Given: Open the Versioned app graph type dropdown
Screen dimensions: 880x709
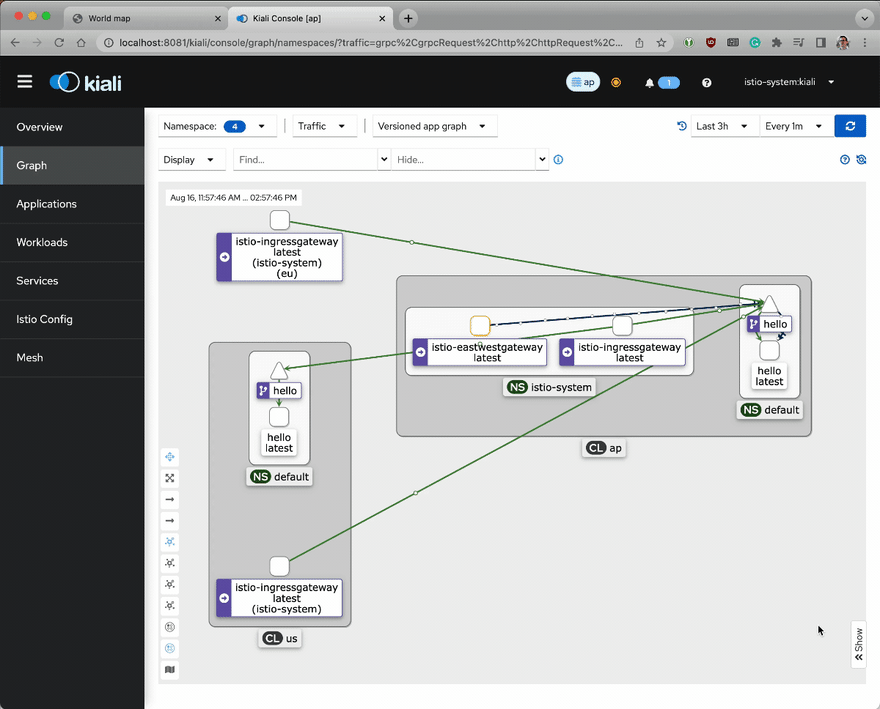Looking at the screenshot, I should click(434, 126).
